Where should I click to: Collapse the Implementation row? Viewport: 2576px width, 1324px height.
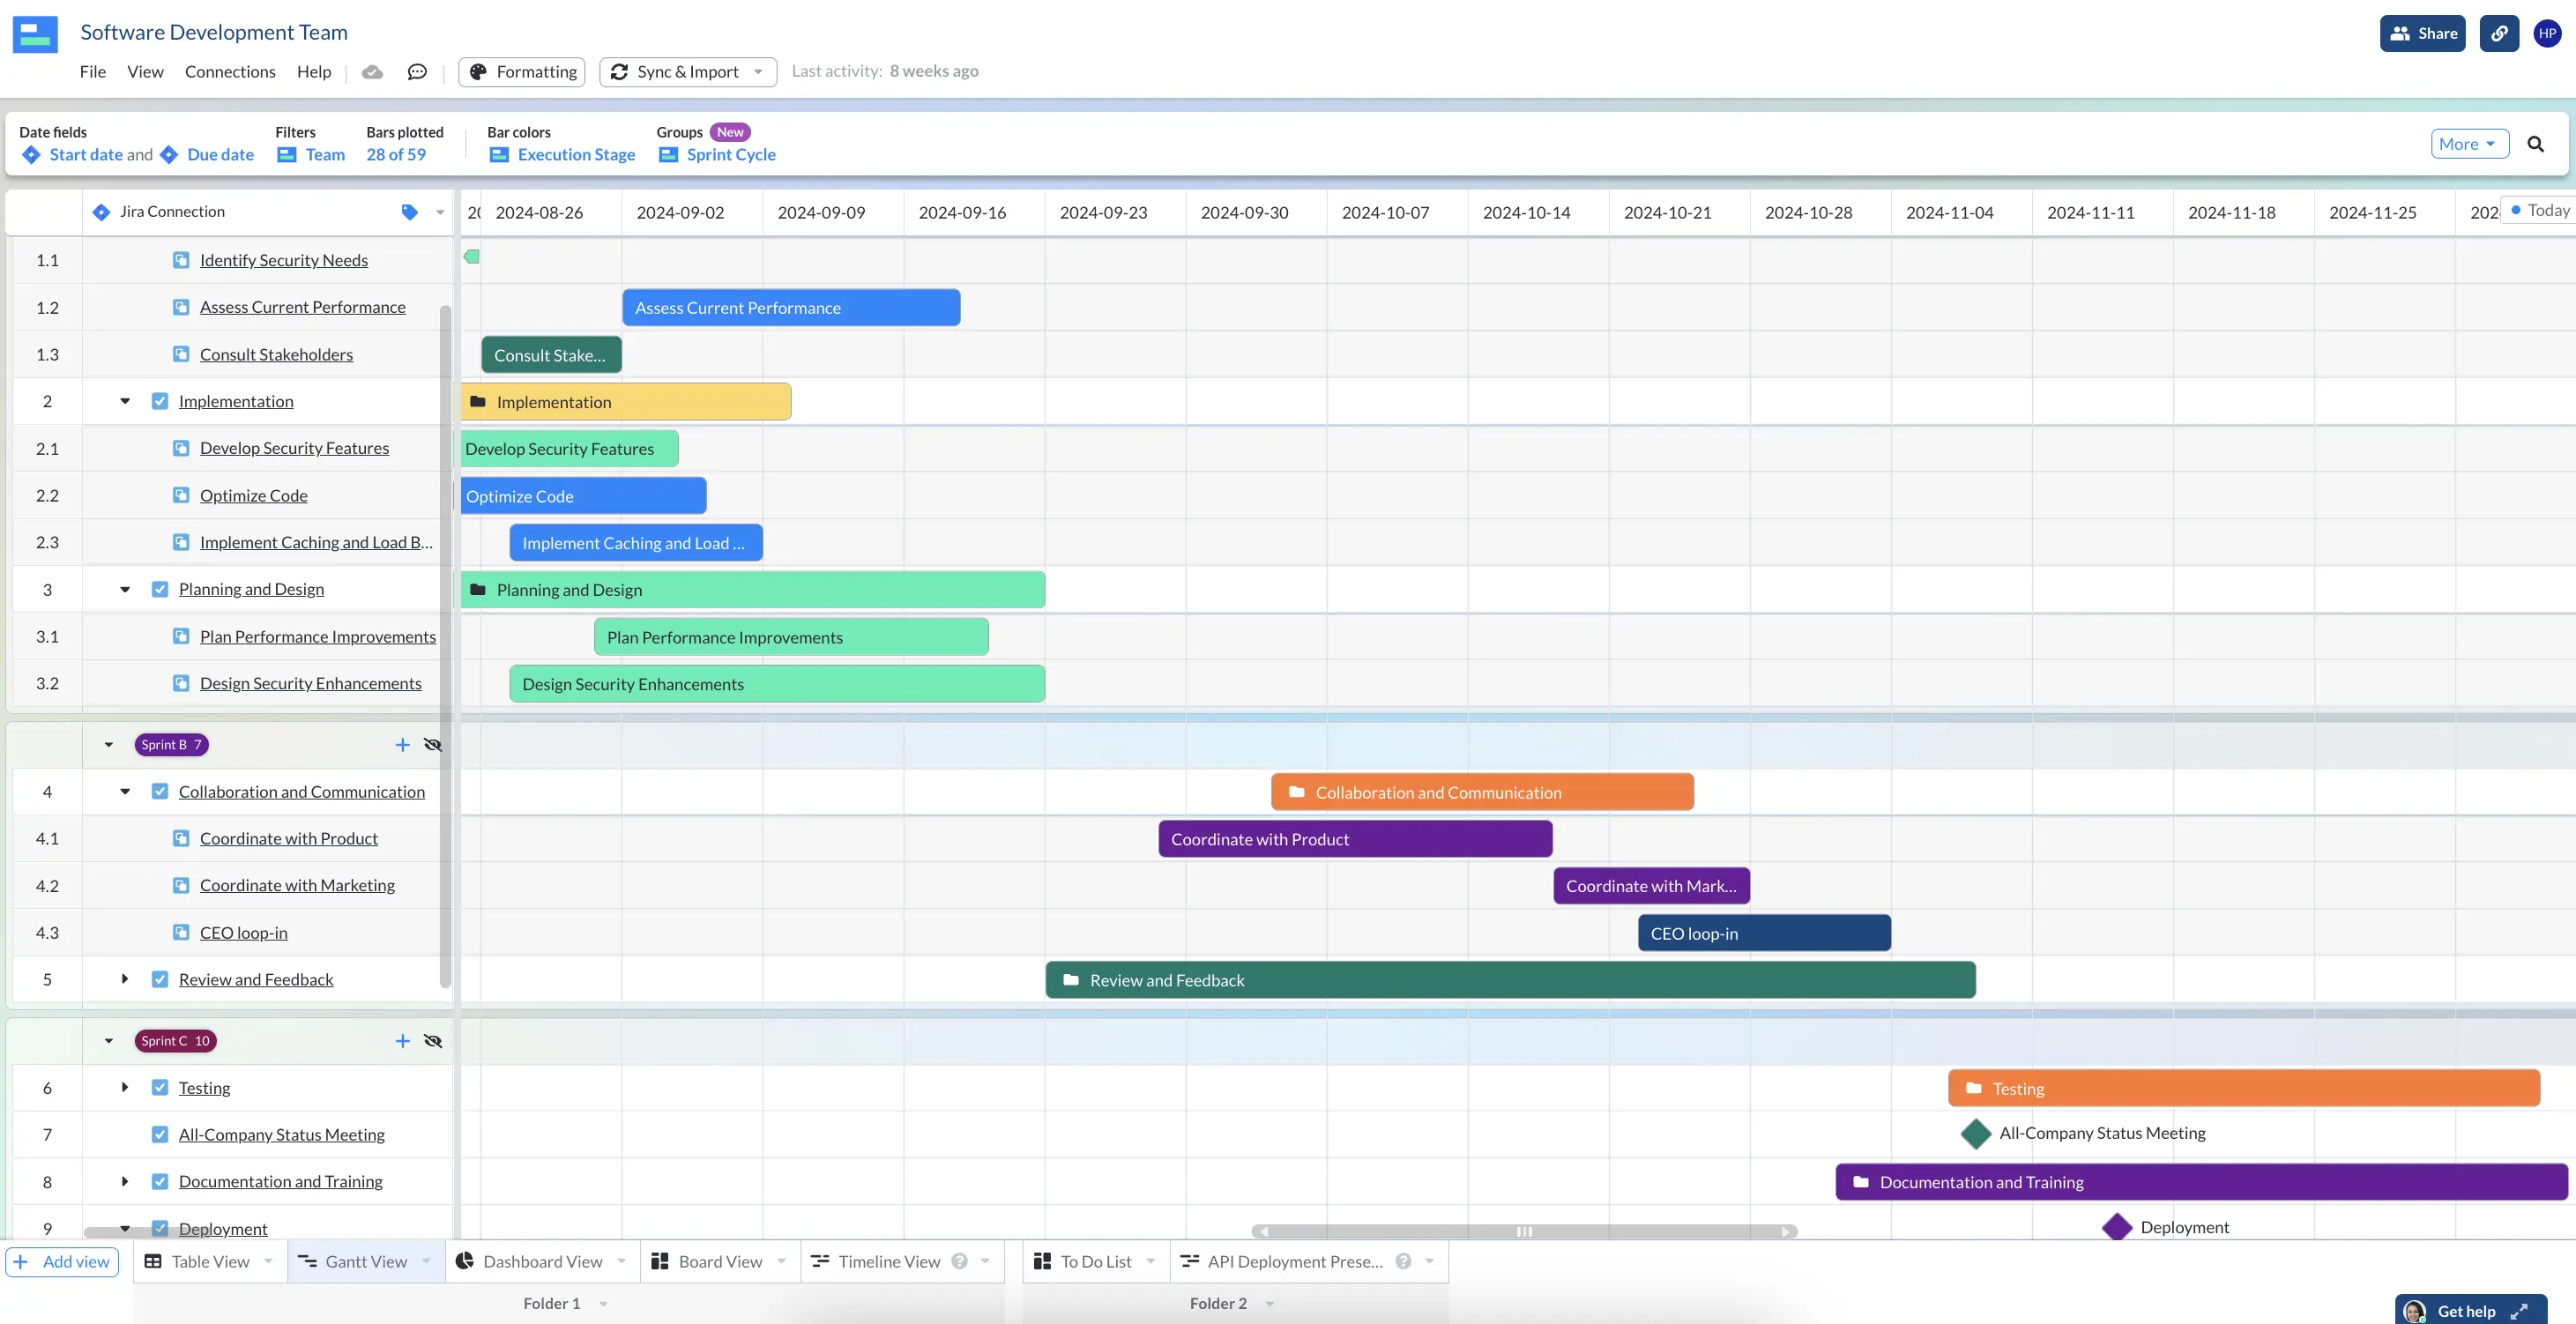[125, 401]
